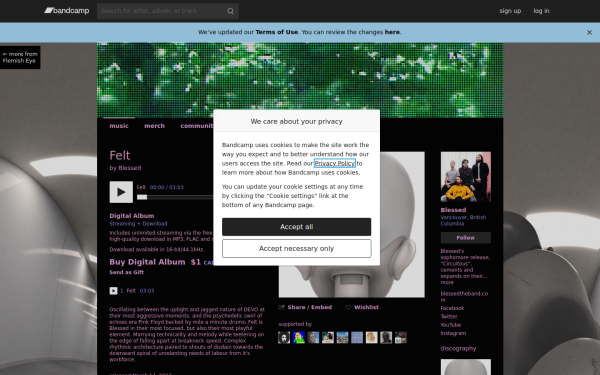Dismiss the Terms of Use banner
The height and width of the screenshot is (375, 600).
[589, 33]
